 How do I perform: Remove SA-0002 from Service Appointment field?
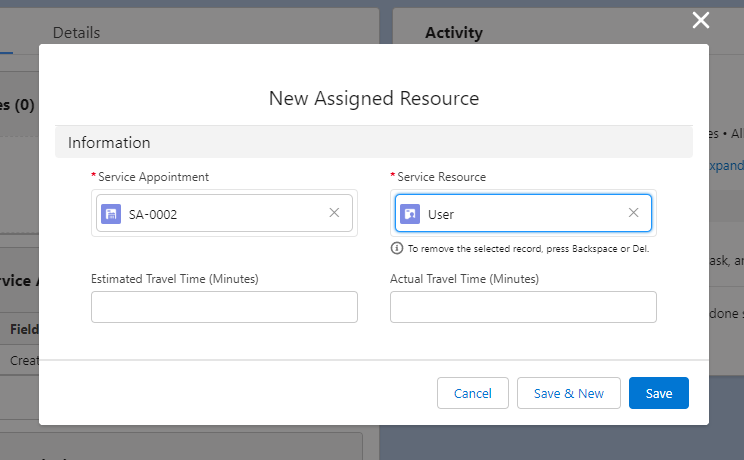(x=334, y=213)
